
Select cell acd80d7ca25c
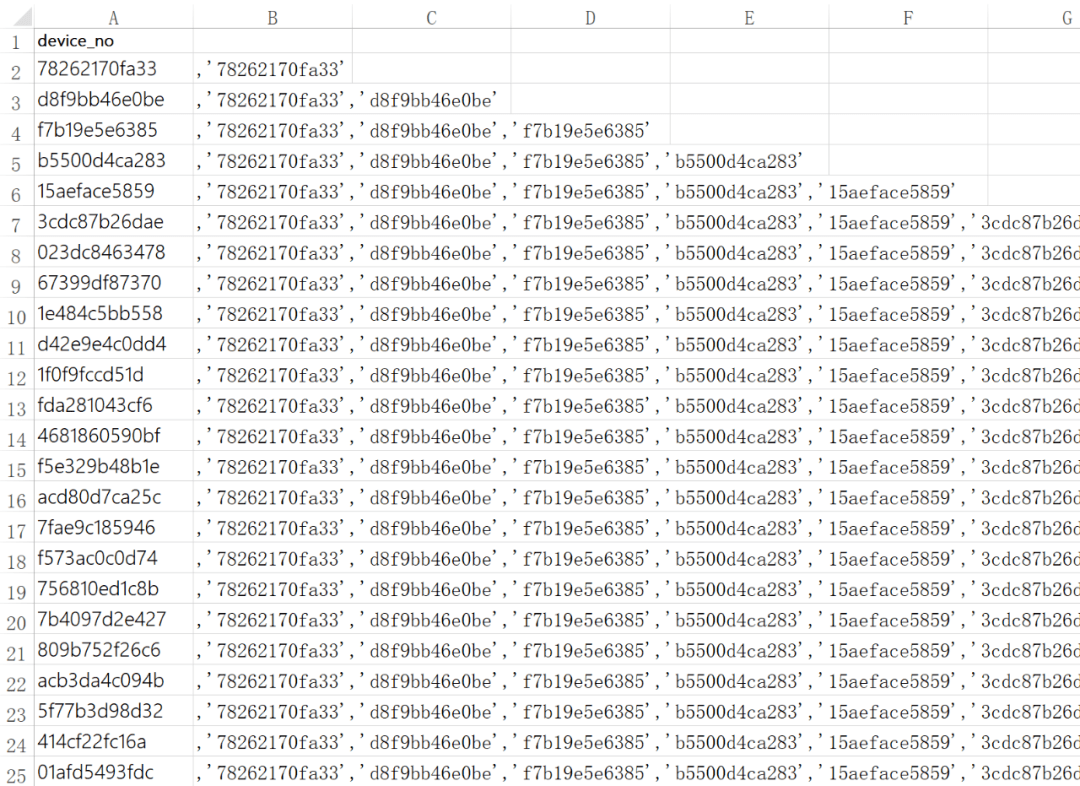114,497
